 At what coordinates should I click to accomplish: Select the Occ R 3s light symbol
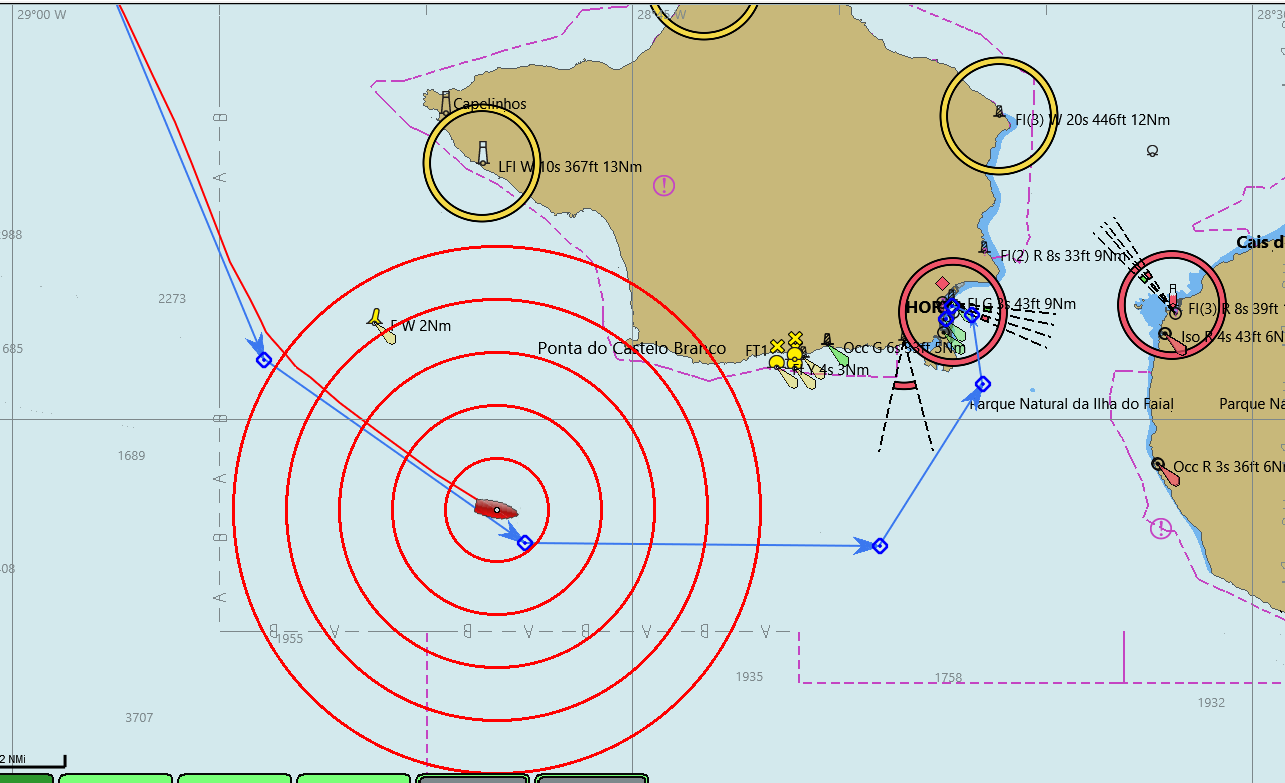tap(1158, 464)
